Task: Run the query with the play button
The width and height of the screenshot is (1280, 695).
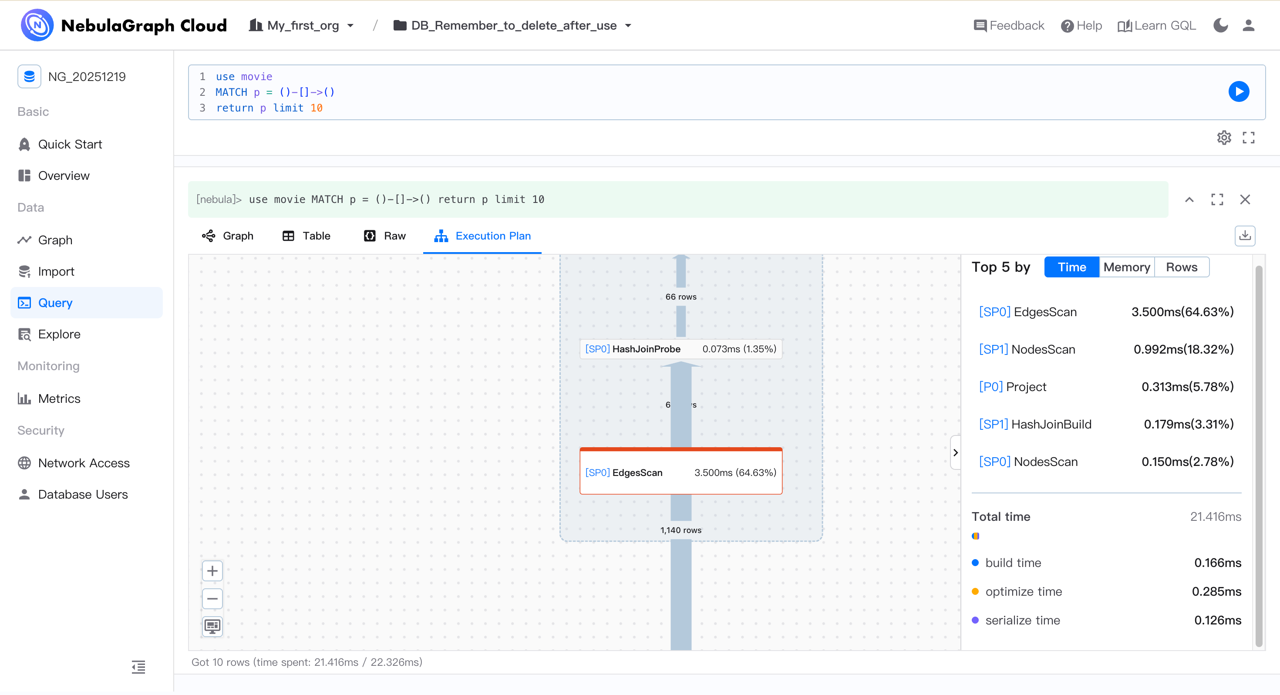Action: (1238, 91)
